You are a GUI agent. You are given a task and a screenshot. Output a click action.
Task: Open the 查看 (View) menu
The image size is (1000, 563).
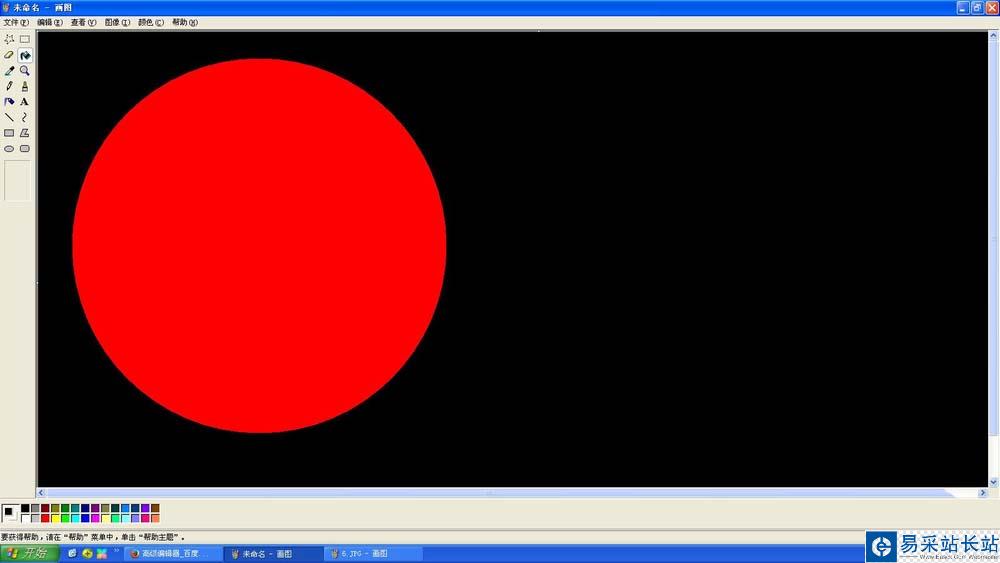click(x=83, y=22)
